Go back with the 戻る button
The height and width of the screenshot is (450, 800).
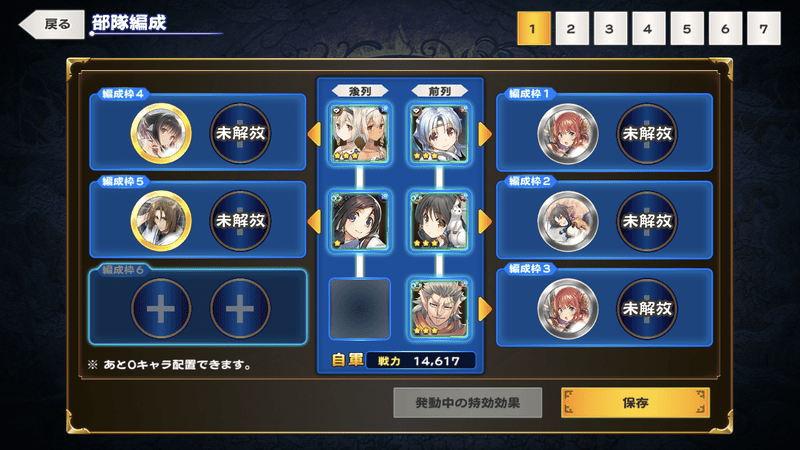click(x=52, y=24)
